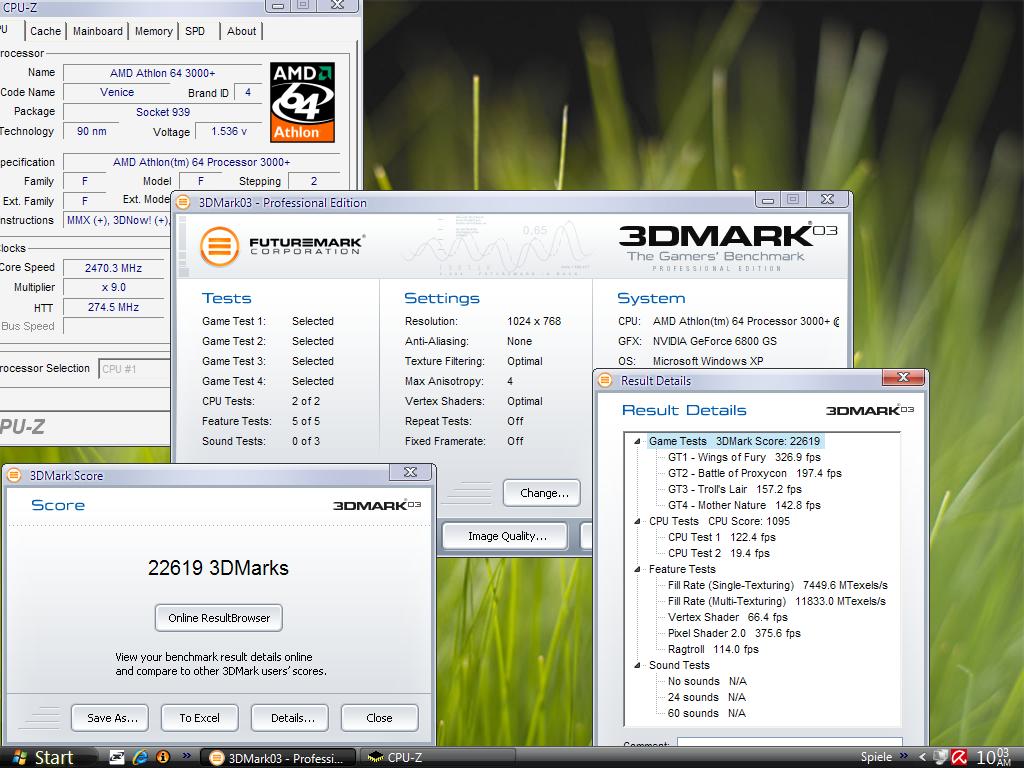Select GT4 - Mother Nature row

point(744,505)
